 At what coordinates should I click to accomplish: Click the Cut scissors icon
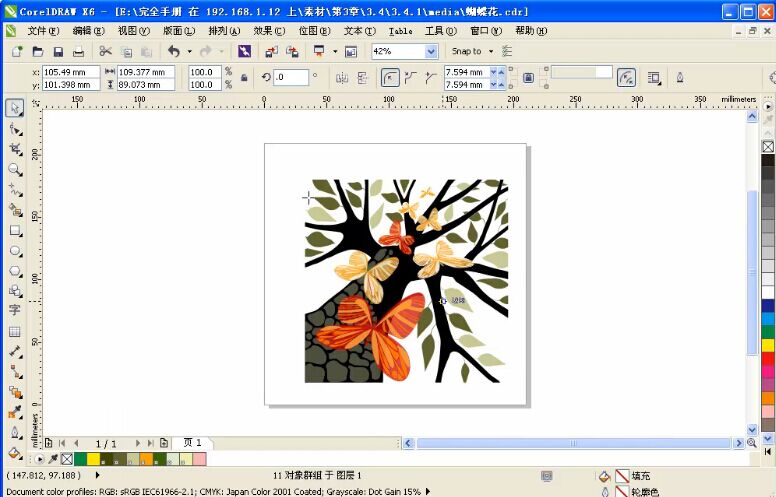(x=105, y=51)
